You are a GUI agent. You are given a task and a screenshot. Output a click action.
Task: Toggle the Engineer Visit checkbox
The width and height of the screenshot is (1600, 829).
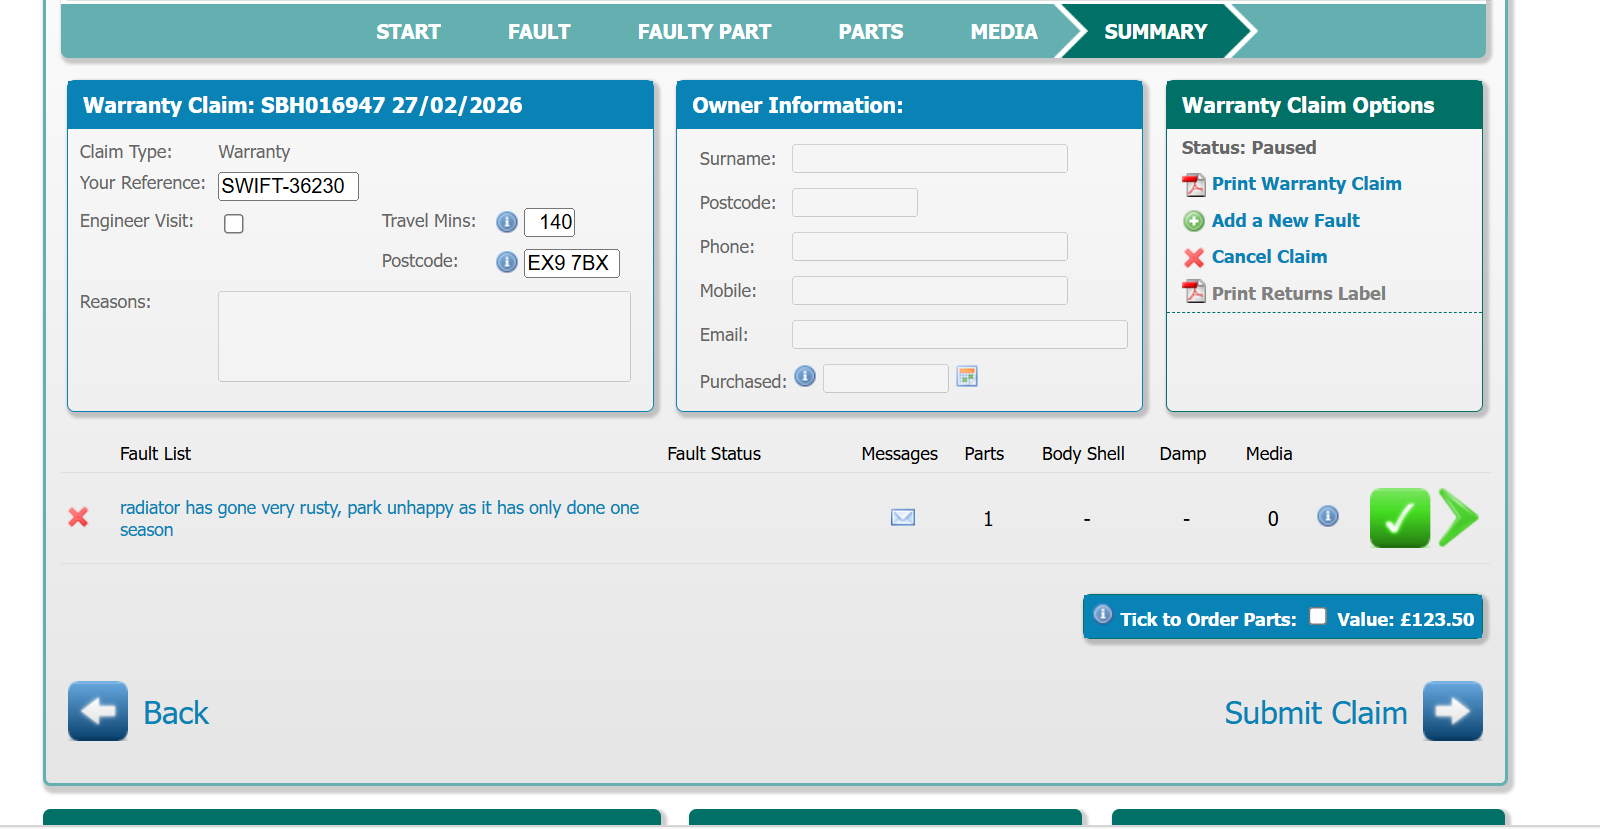(x=234, y=223)
